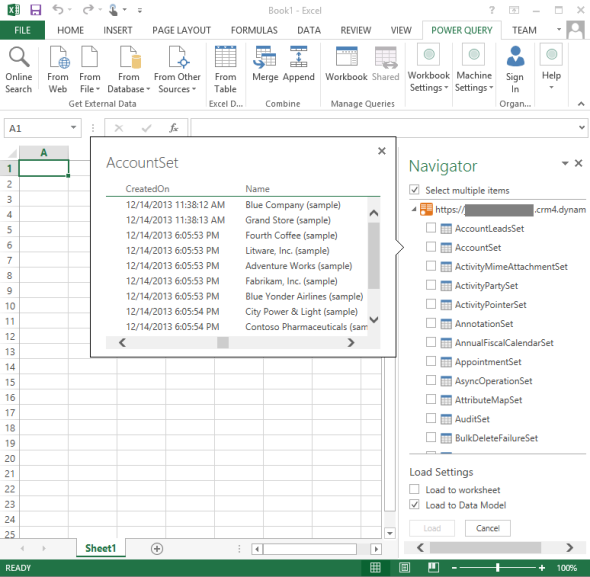Viewport: 590px width, 577px height.
Task: Click the BulkDeleteFailureSet table item
Action: (x=496, y=438)
